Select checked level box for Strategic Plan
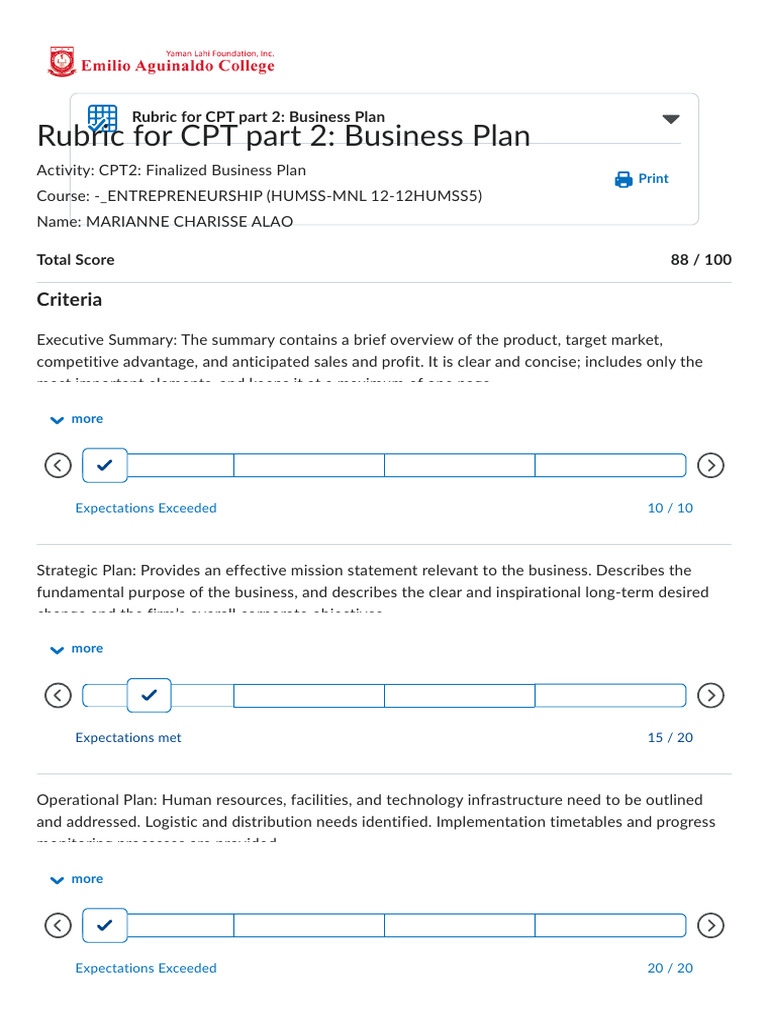The height and width of the screenshot is (1024, 768). [x=150, y=695]
